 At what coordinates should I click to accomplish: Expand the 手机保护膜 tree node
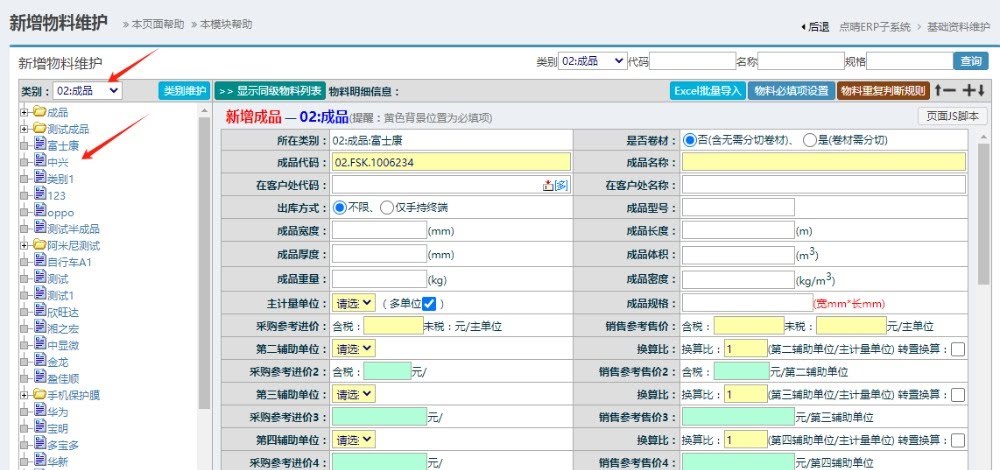click(x=24, y=394)
